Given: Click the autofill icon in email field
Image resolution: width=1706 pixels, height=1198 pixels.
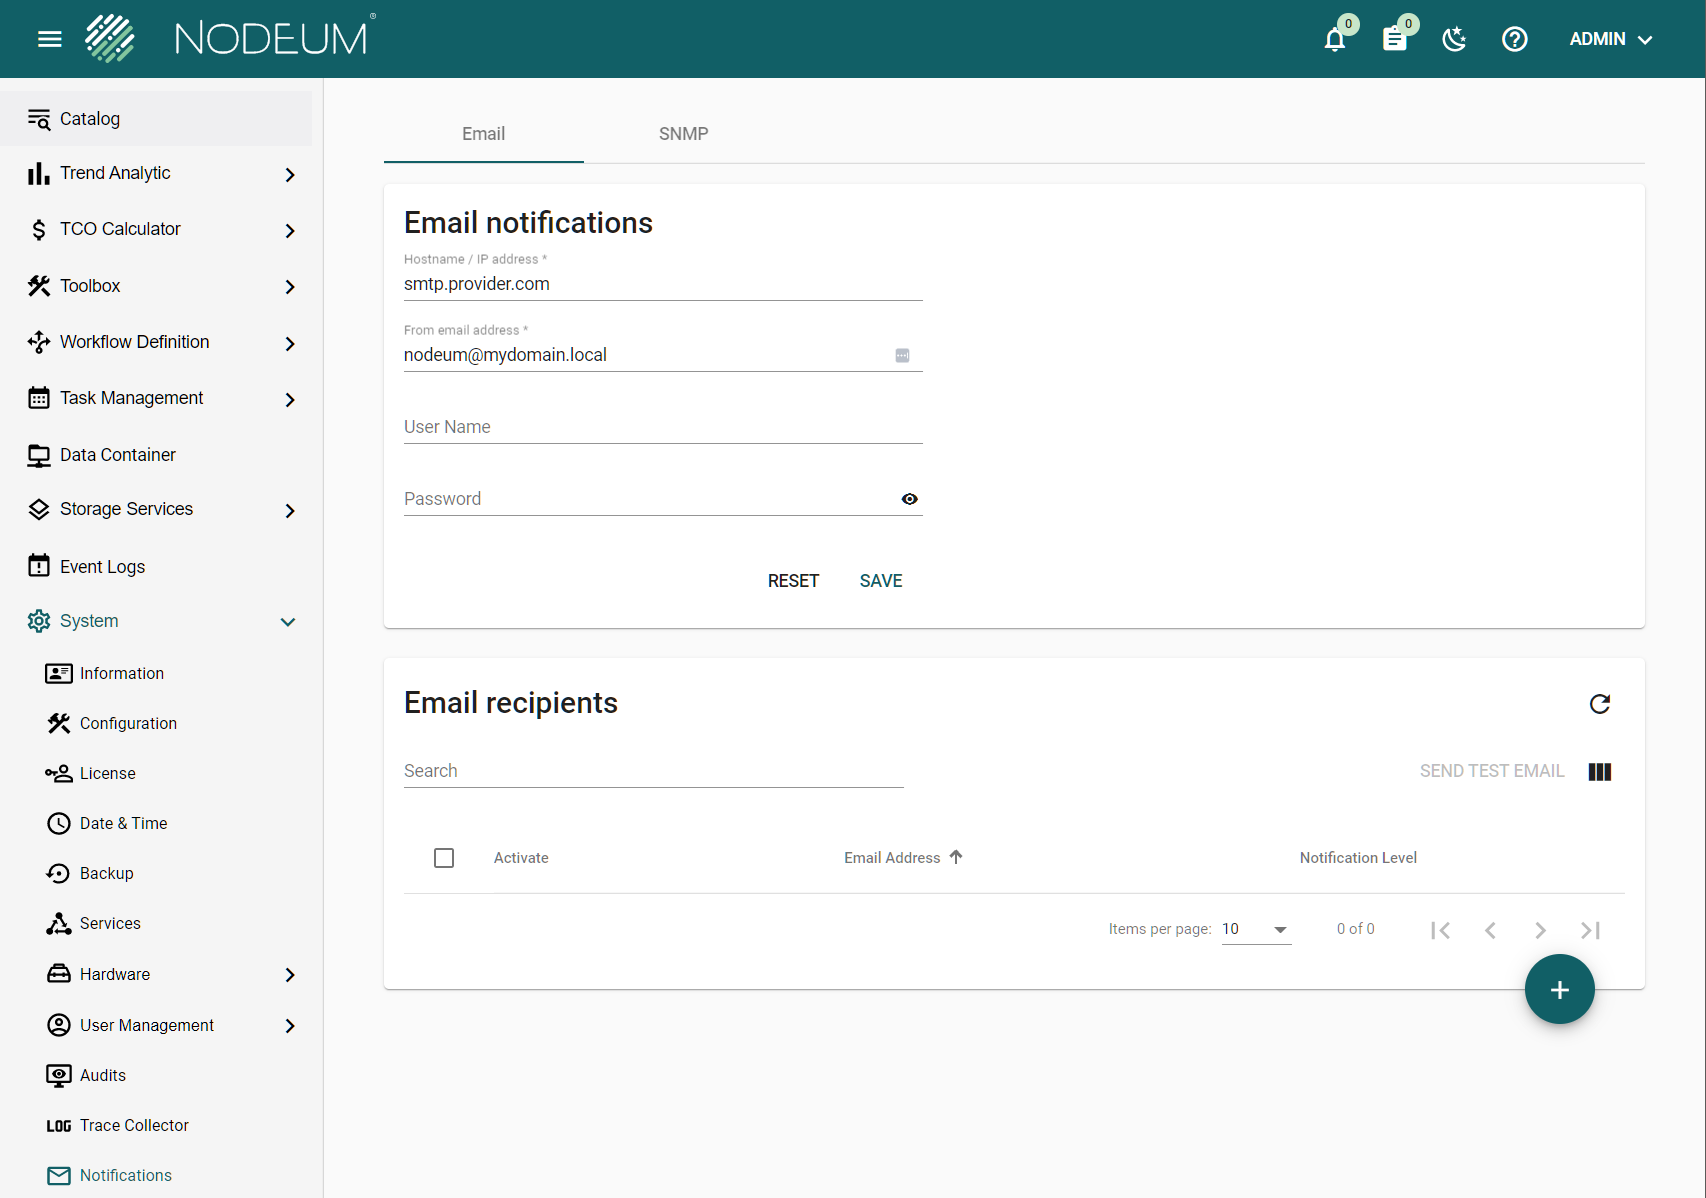Looking at the screenshot, I should point(902,356).
